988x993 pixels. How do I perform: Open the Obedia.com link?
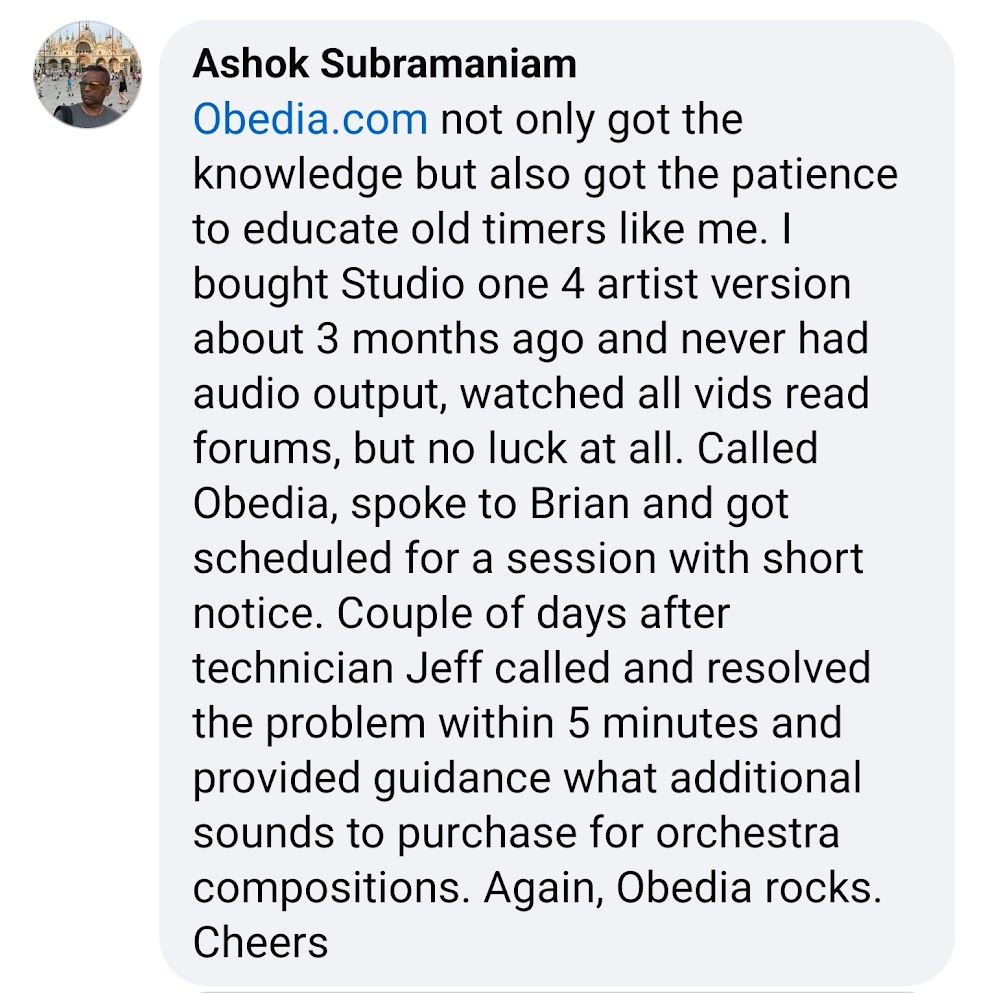tap(310, 119)
